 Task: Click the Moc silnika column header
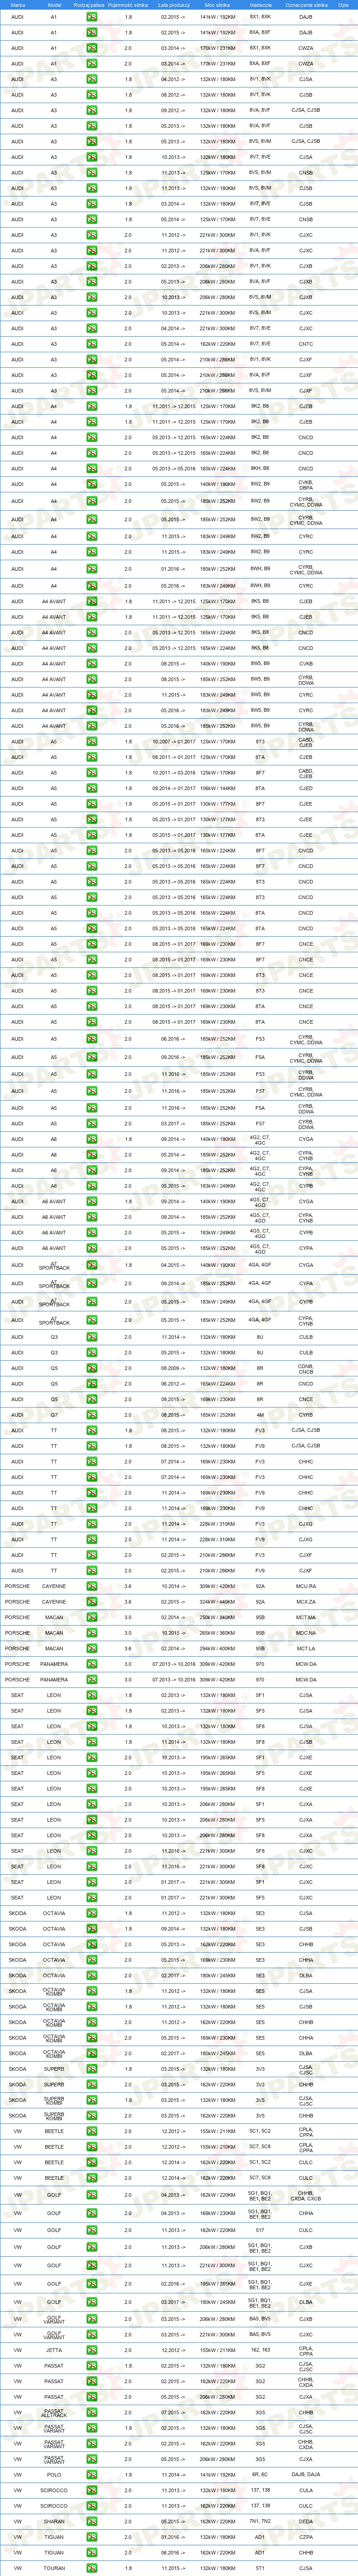click(218, 5)
